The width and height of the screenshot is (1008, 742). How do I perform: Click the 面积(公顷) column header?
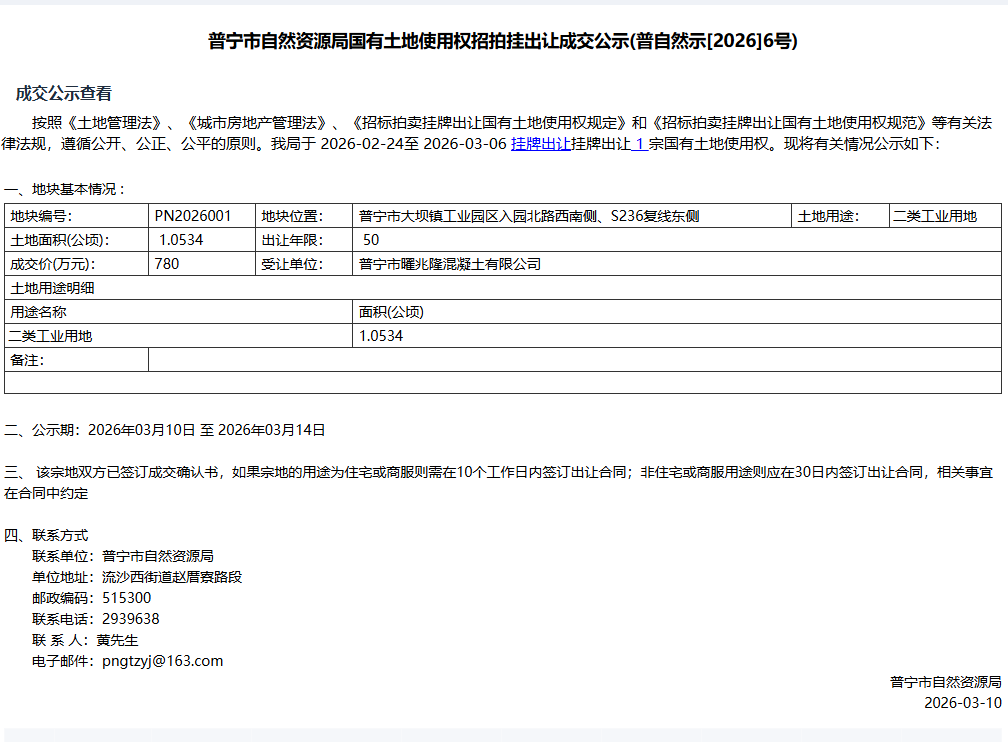coord(391,312)
